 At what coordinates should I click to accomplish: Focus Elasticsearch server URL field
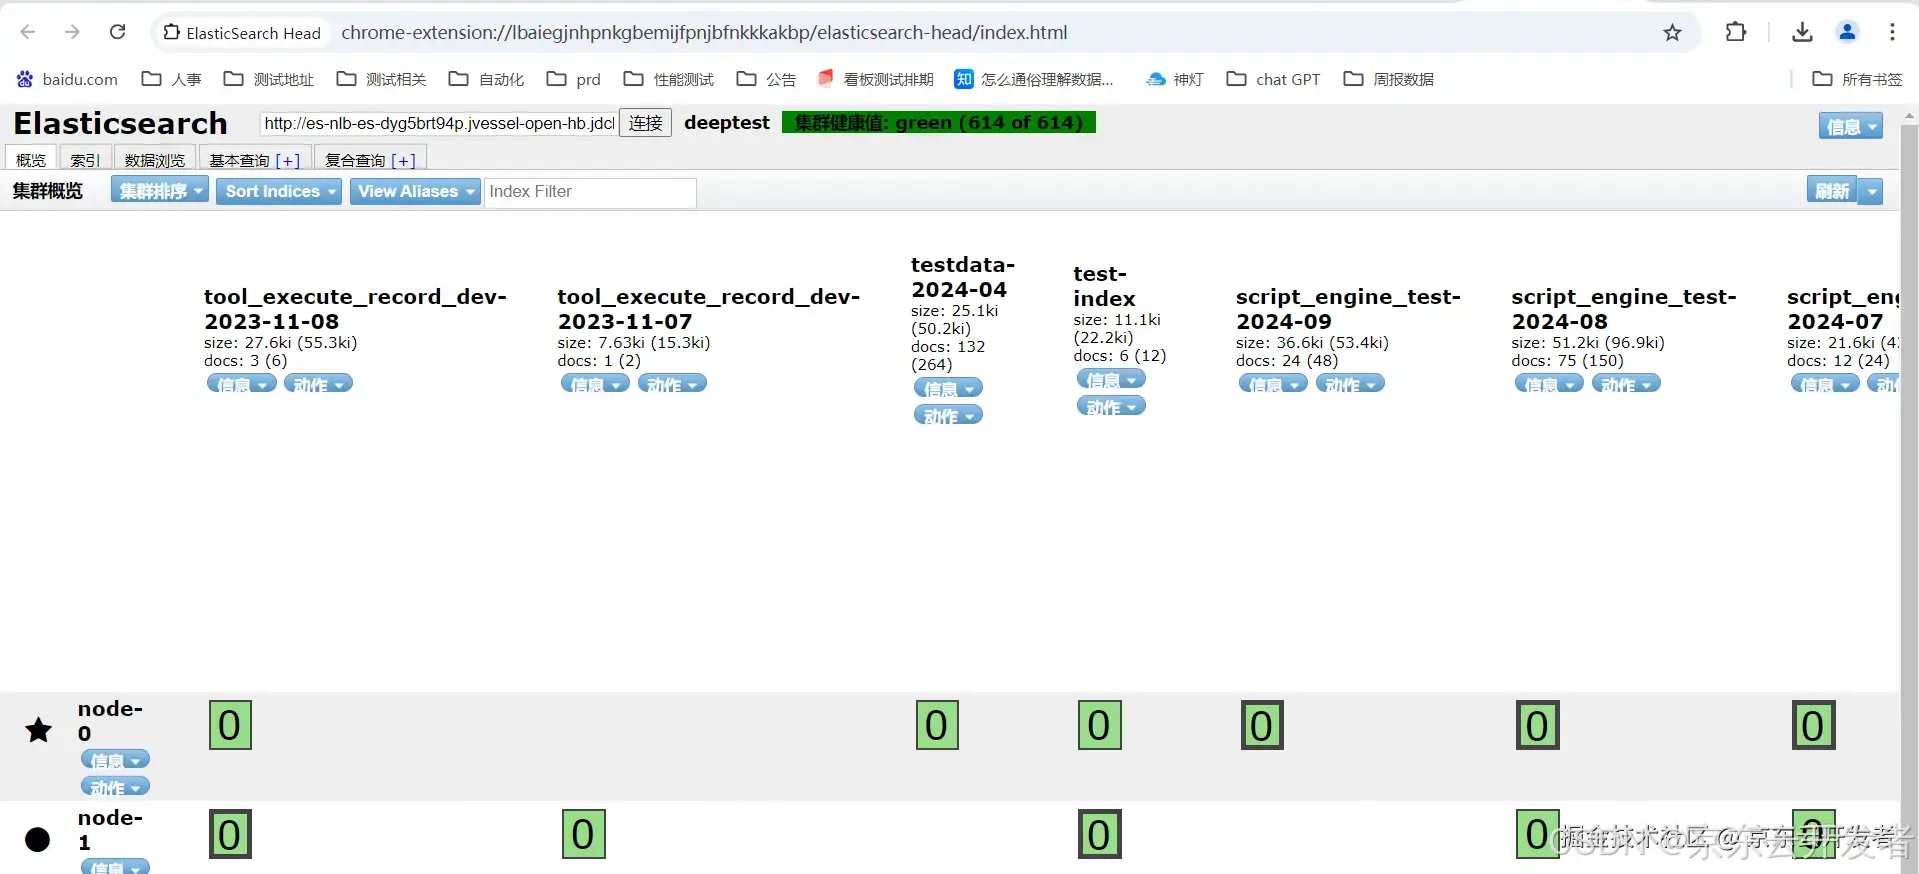pos(438,123)
